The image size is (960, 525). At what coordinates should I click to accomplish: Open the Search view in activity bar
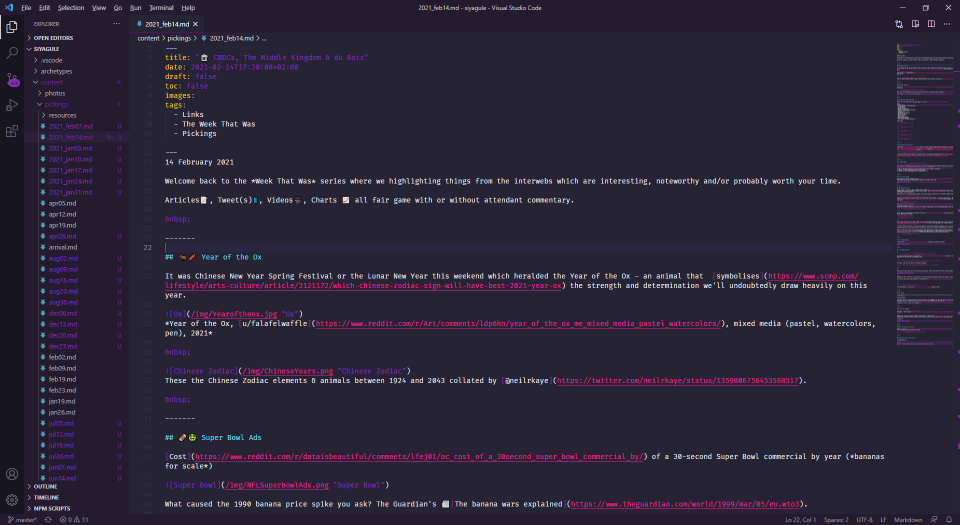coord(12,53)
